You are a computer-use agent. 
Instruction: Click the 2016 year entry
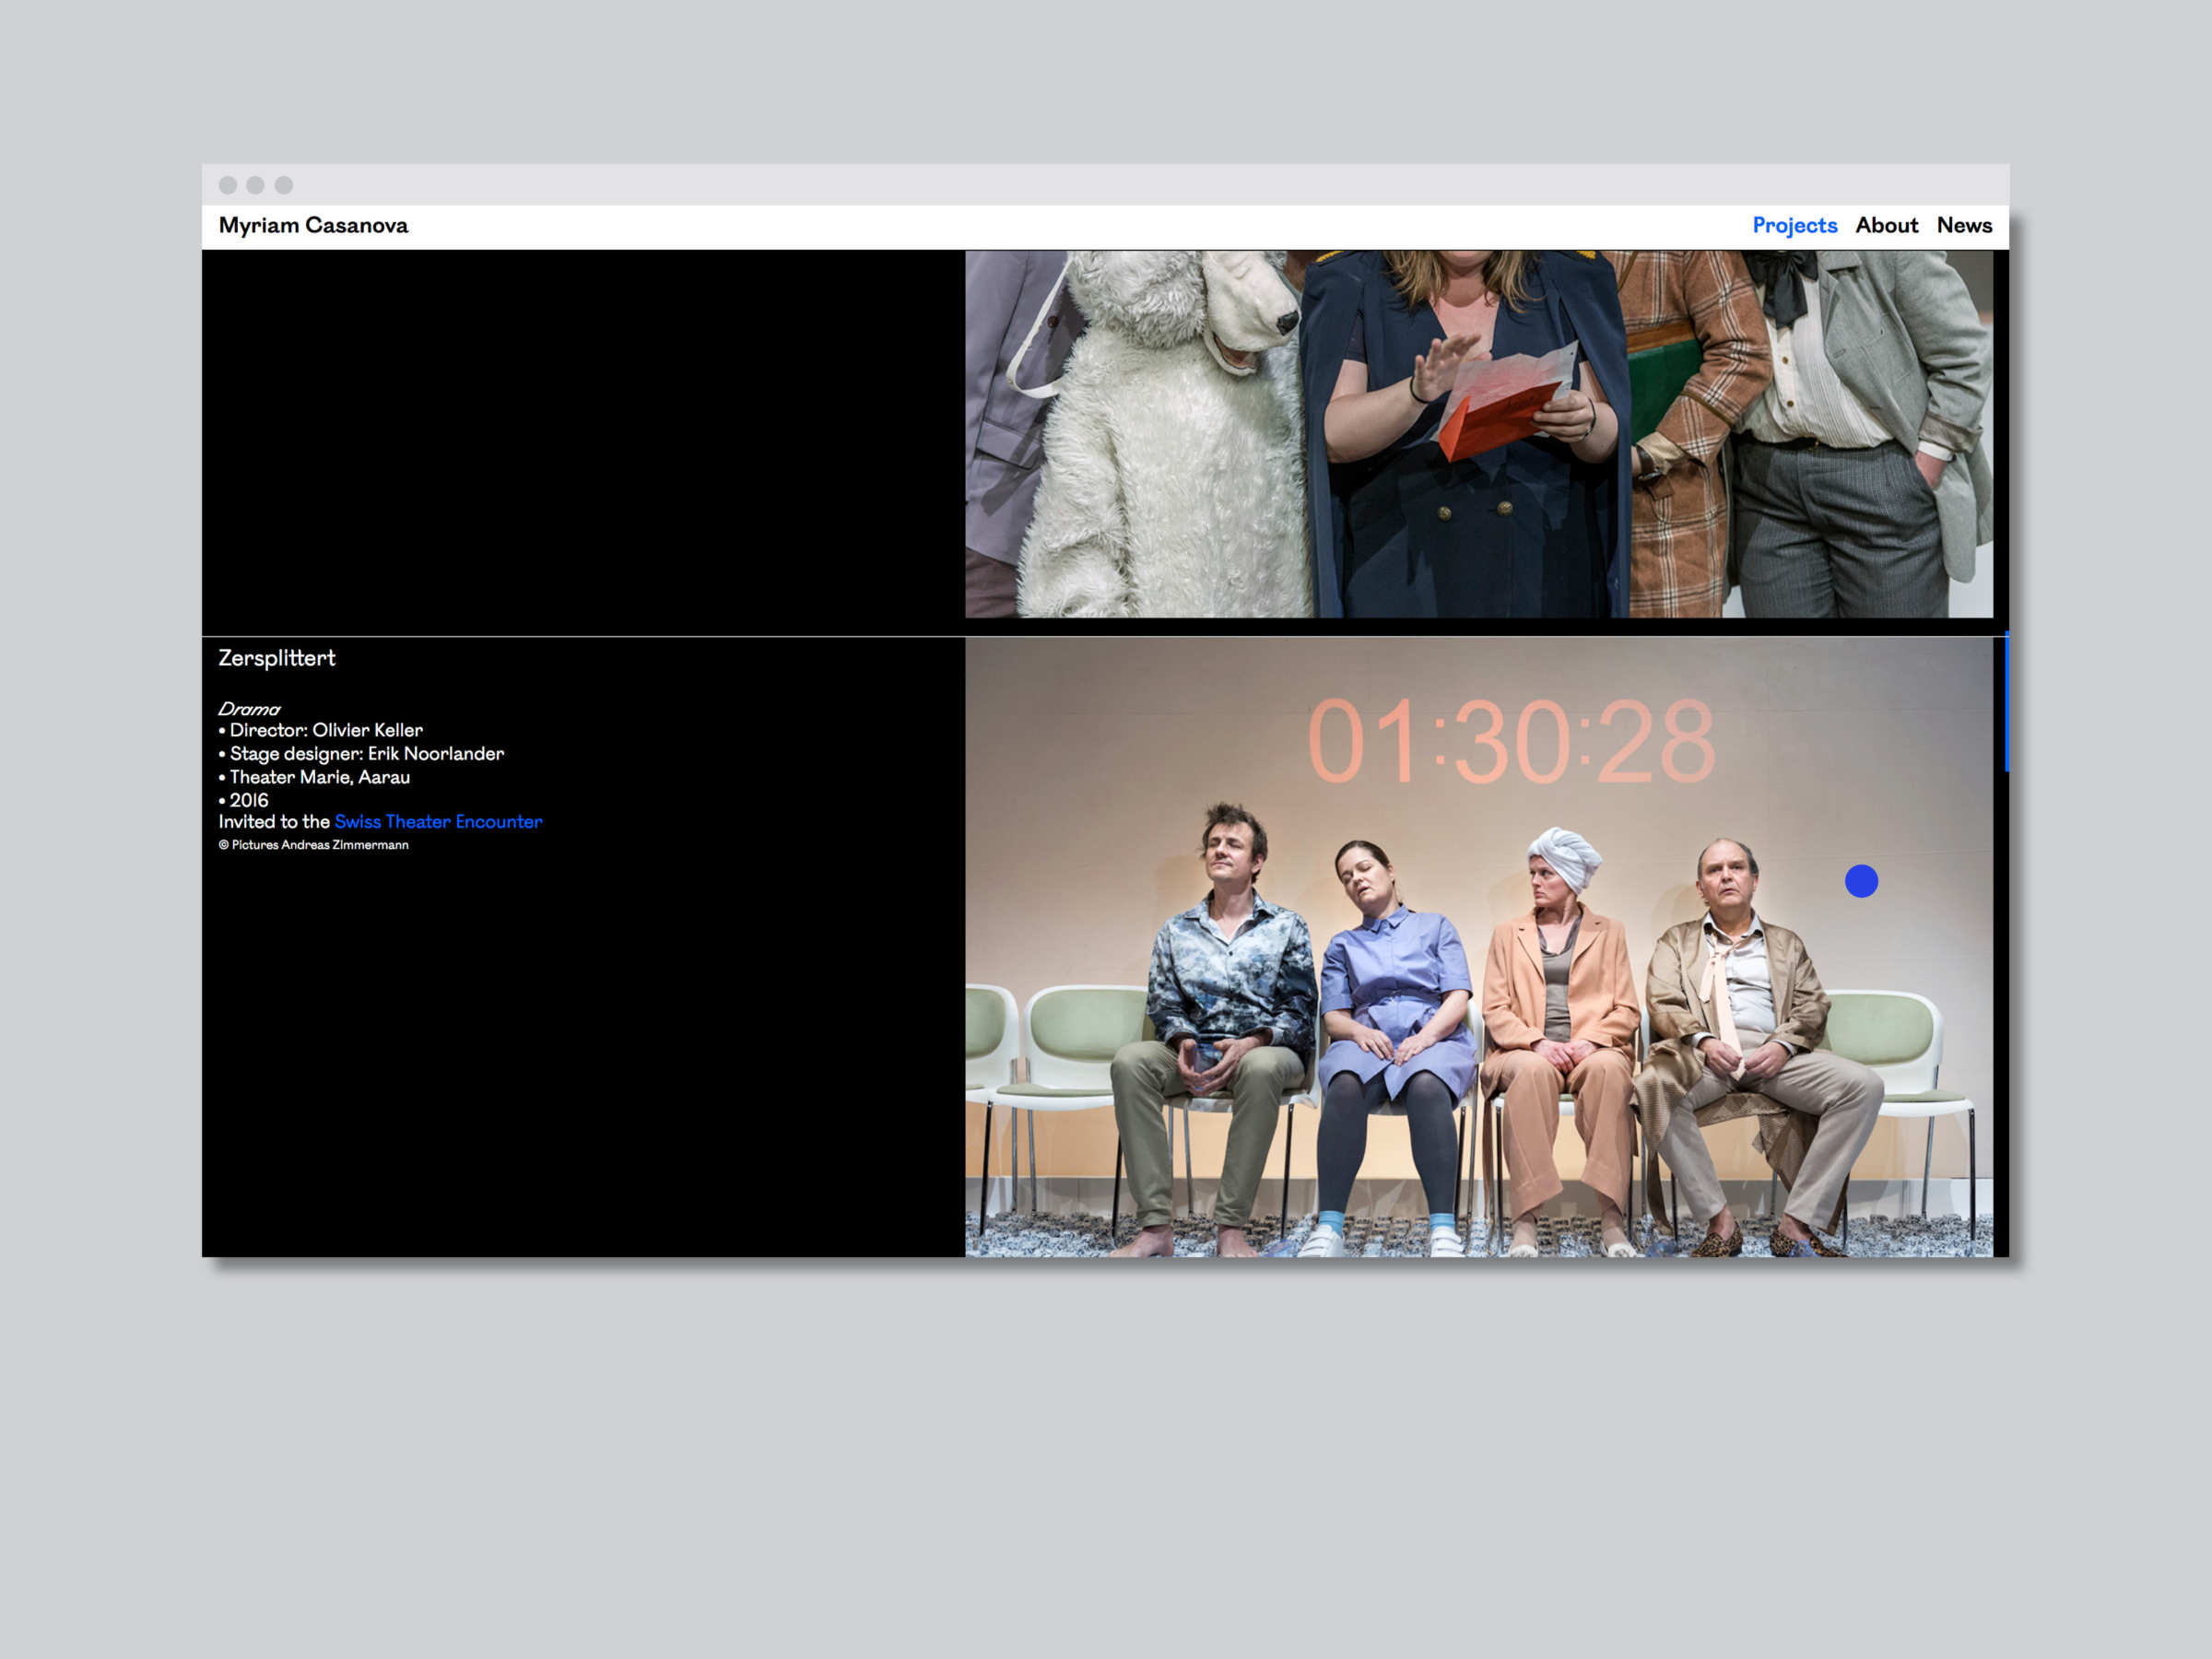click(x=248, y=800)
